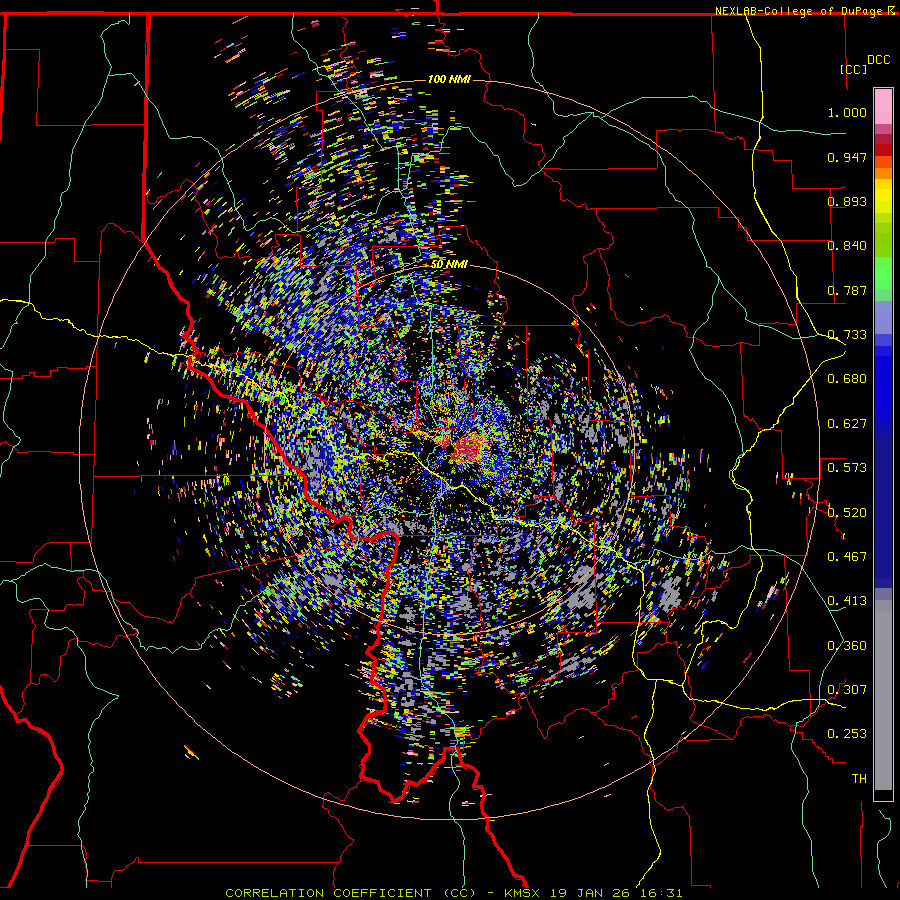
Task: Select the 1.000 legend value
Action: point(847,112)
